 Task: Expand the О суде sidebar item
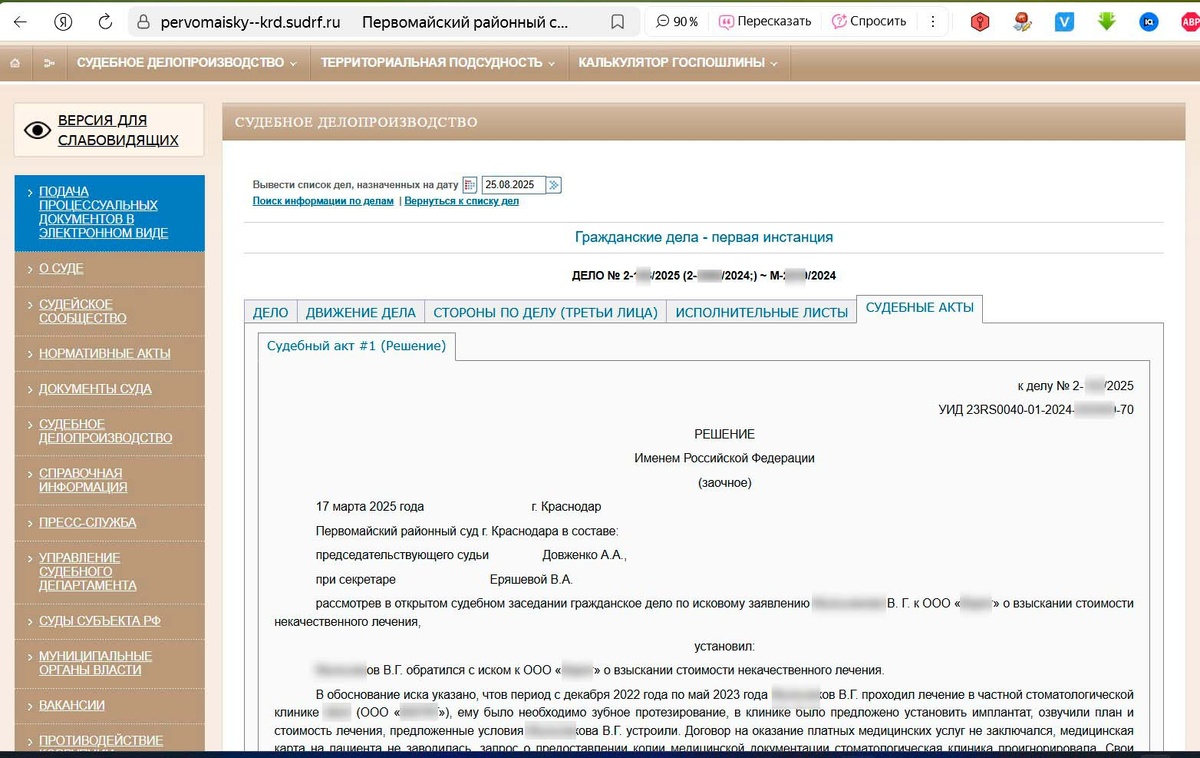61,269
